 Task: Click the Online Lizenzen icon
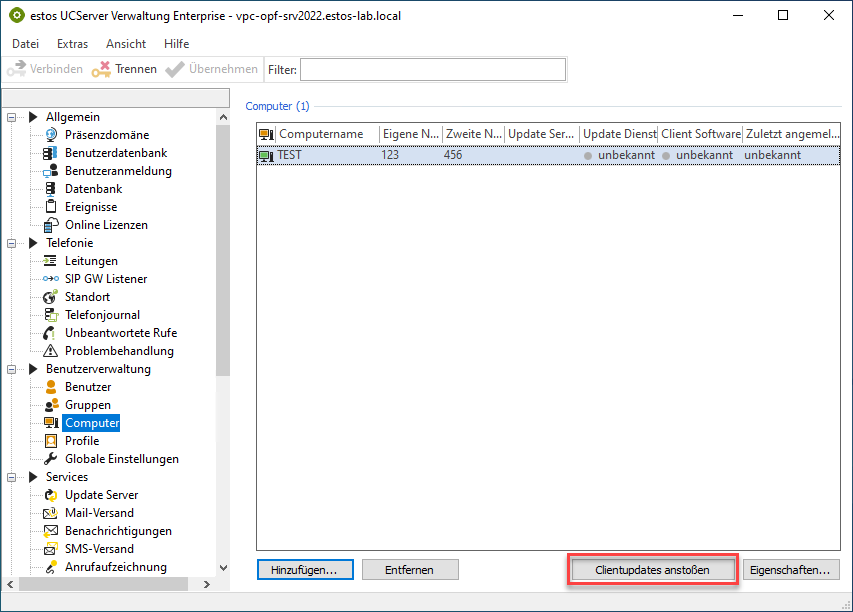51,225
